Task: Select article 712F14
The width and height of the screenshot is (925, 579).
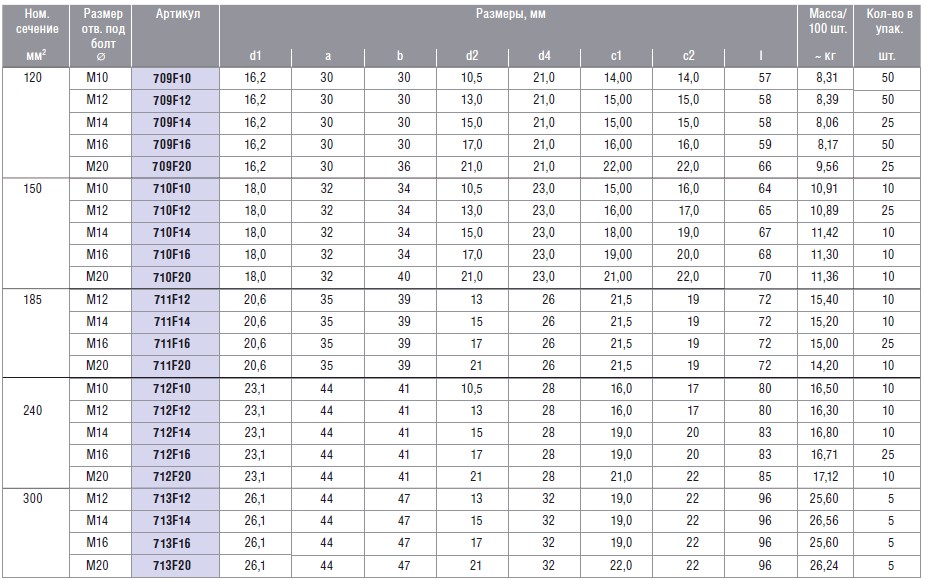Action: (175, 433)
